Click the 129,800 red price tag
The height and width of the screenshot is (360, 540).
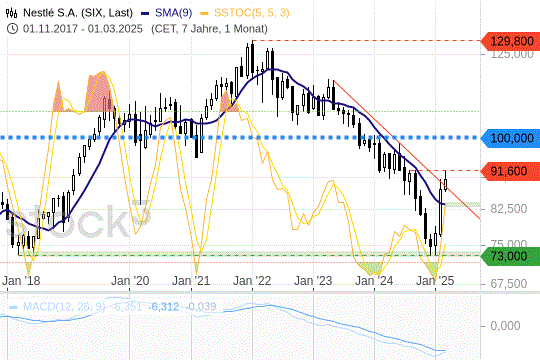click(510, 41)
